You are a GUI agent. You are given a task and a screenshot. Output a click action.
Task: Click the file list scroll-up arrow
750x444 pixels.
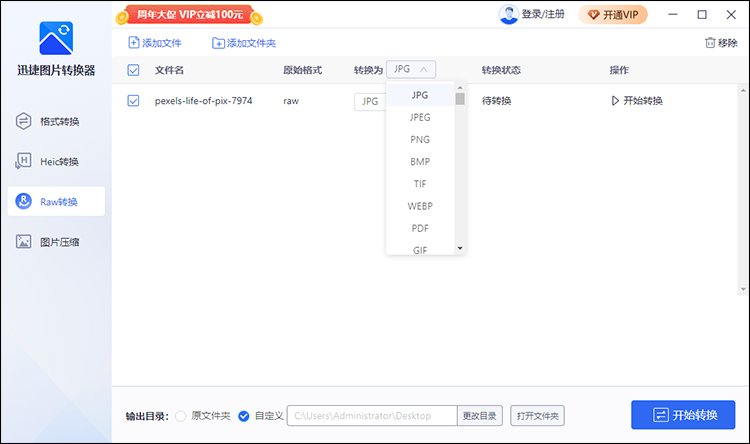point(743,90)
